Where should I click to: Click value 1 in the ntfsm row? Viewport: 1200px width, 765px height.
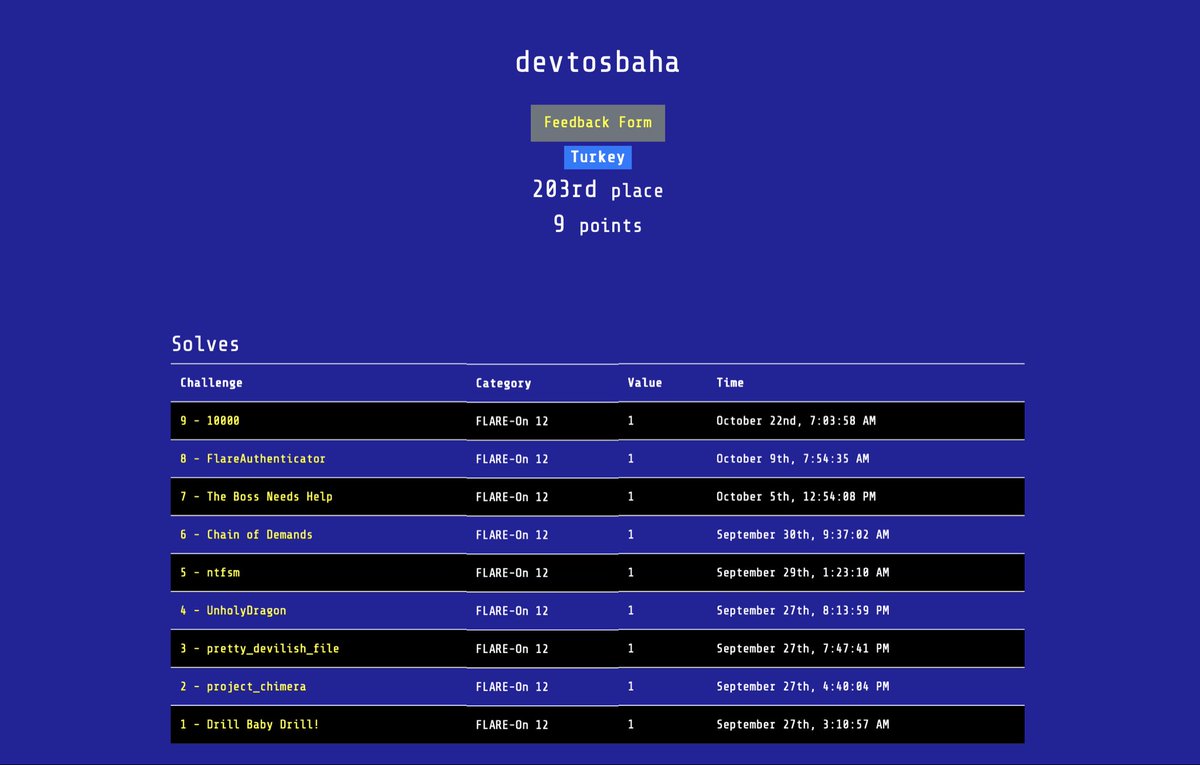[x=631, y=573]
